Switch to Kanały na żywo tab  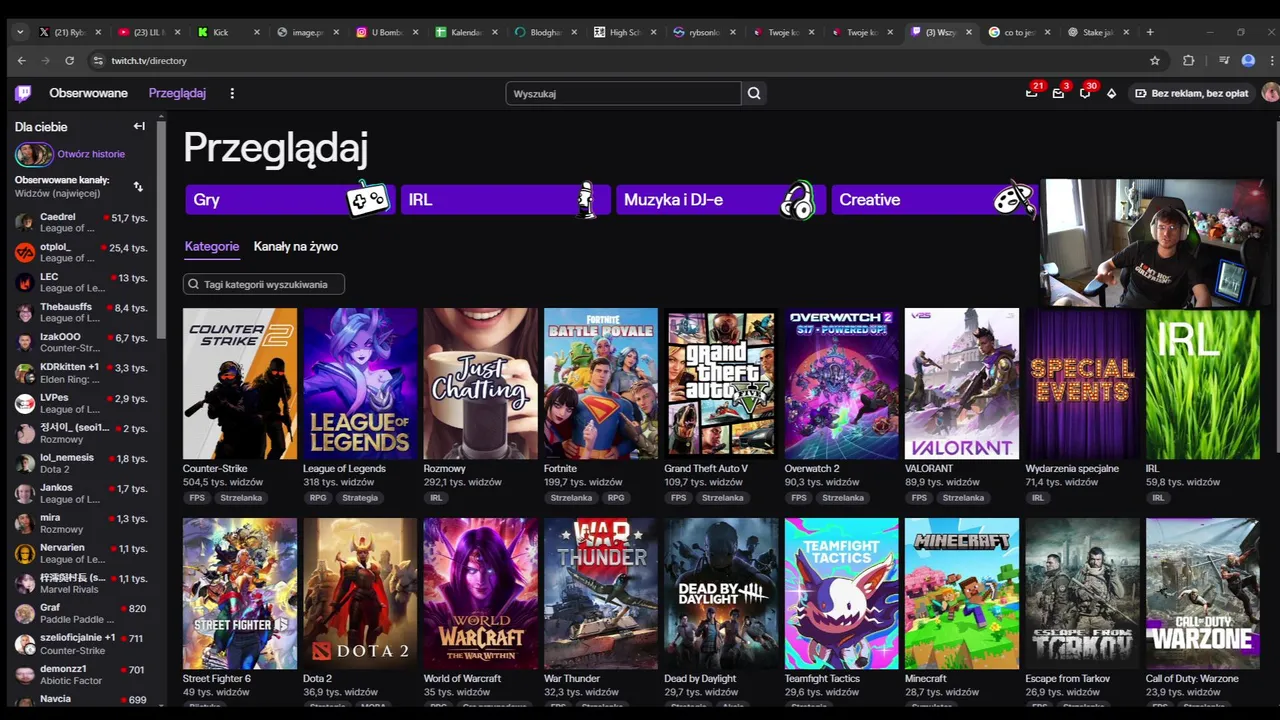(296, 246)
